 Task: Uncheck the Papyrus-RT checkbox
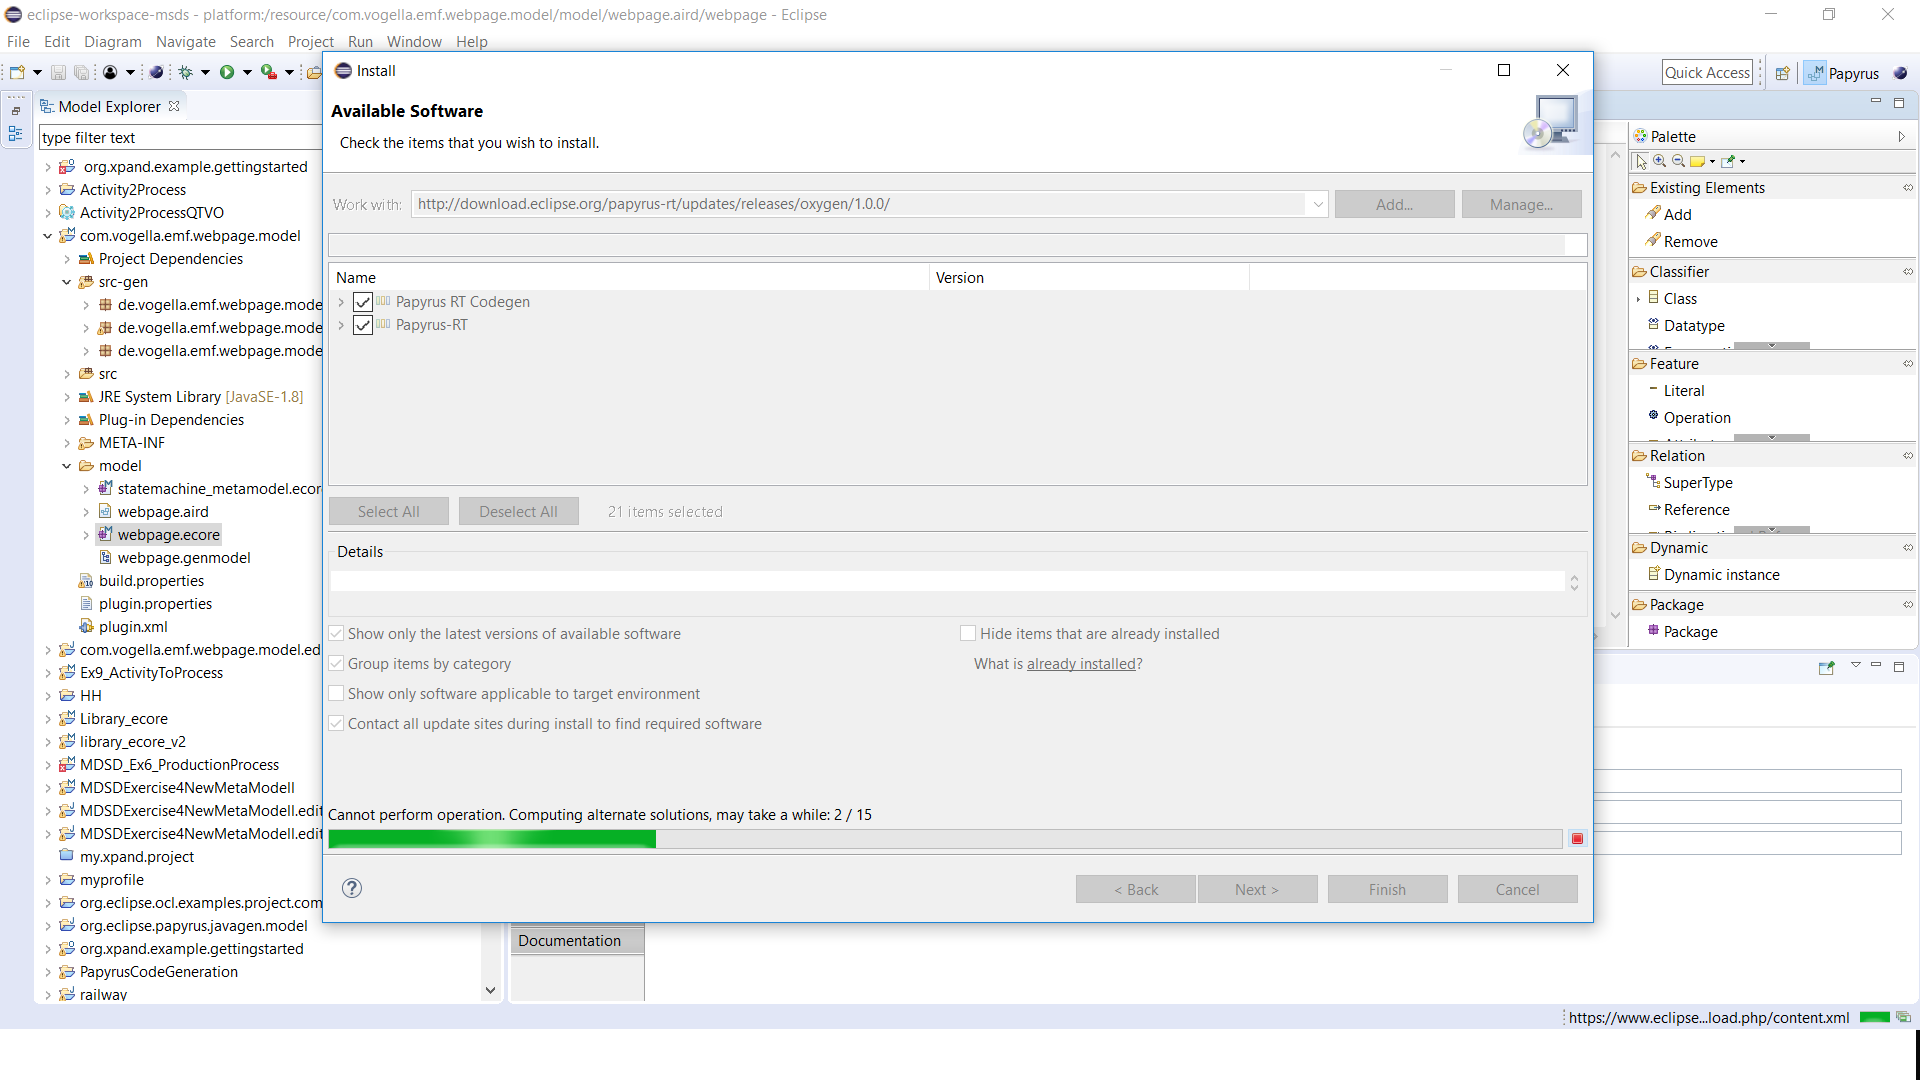363,325
